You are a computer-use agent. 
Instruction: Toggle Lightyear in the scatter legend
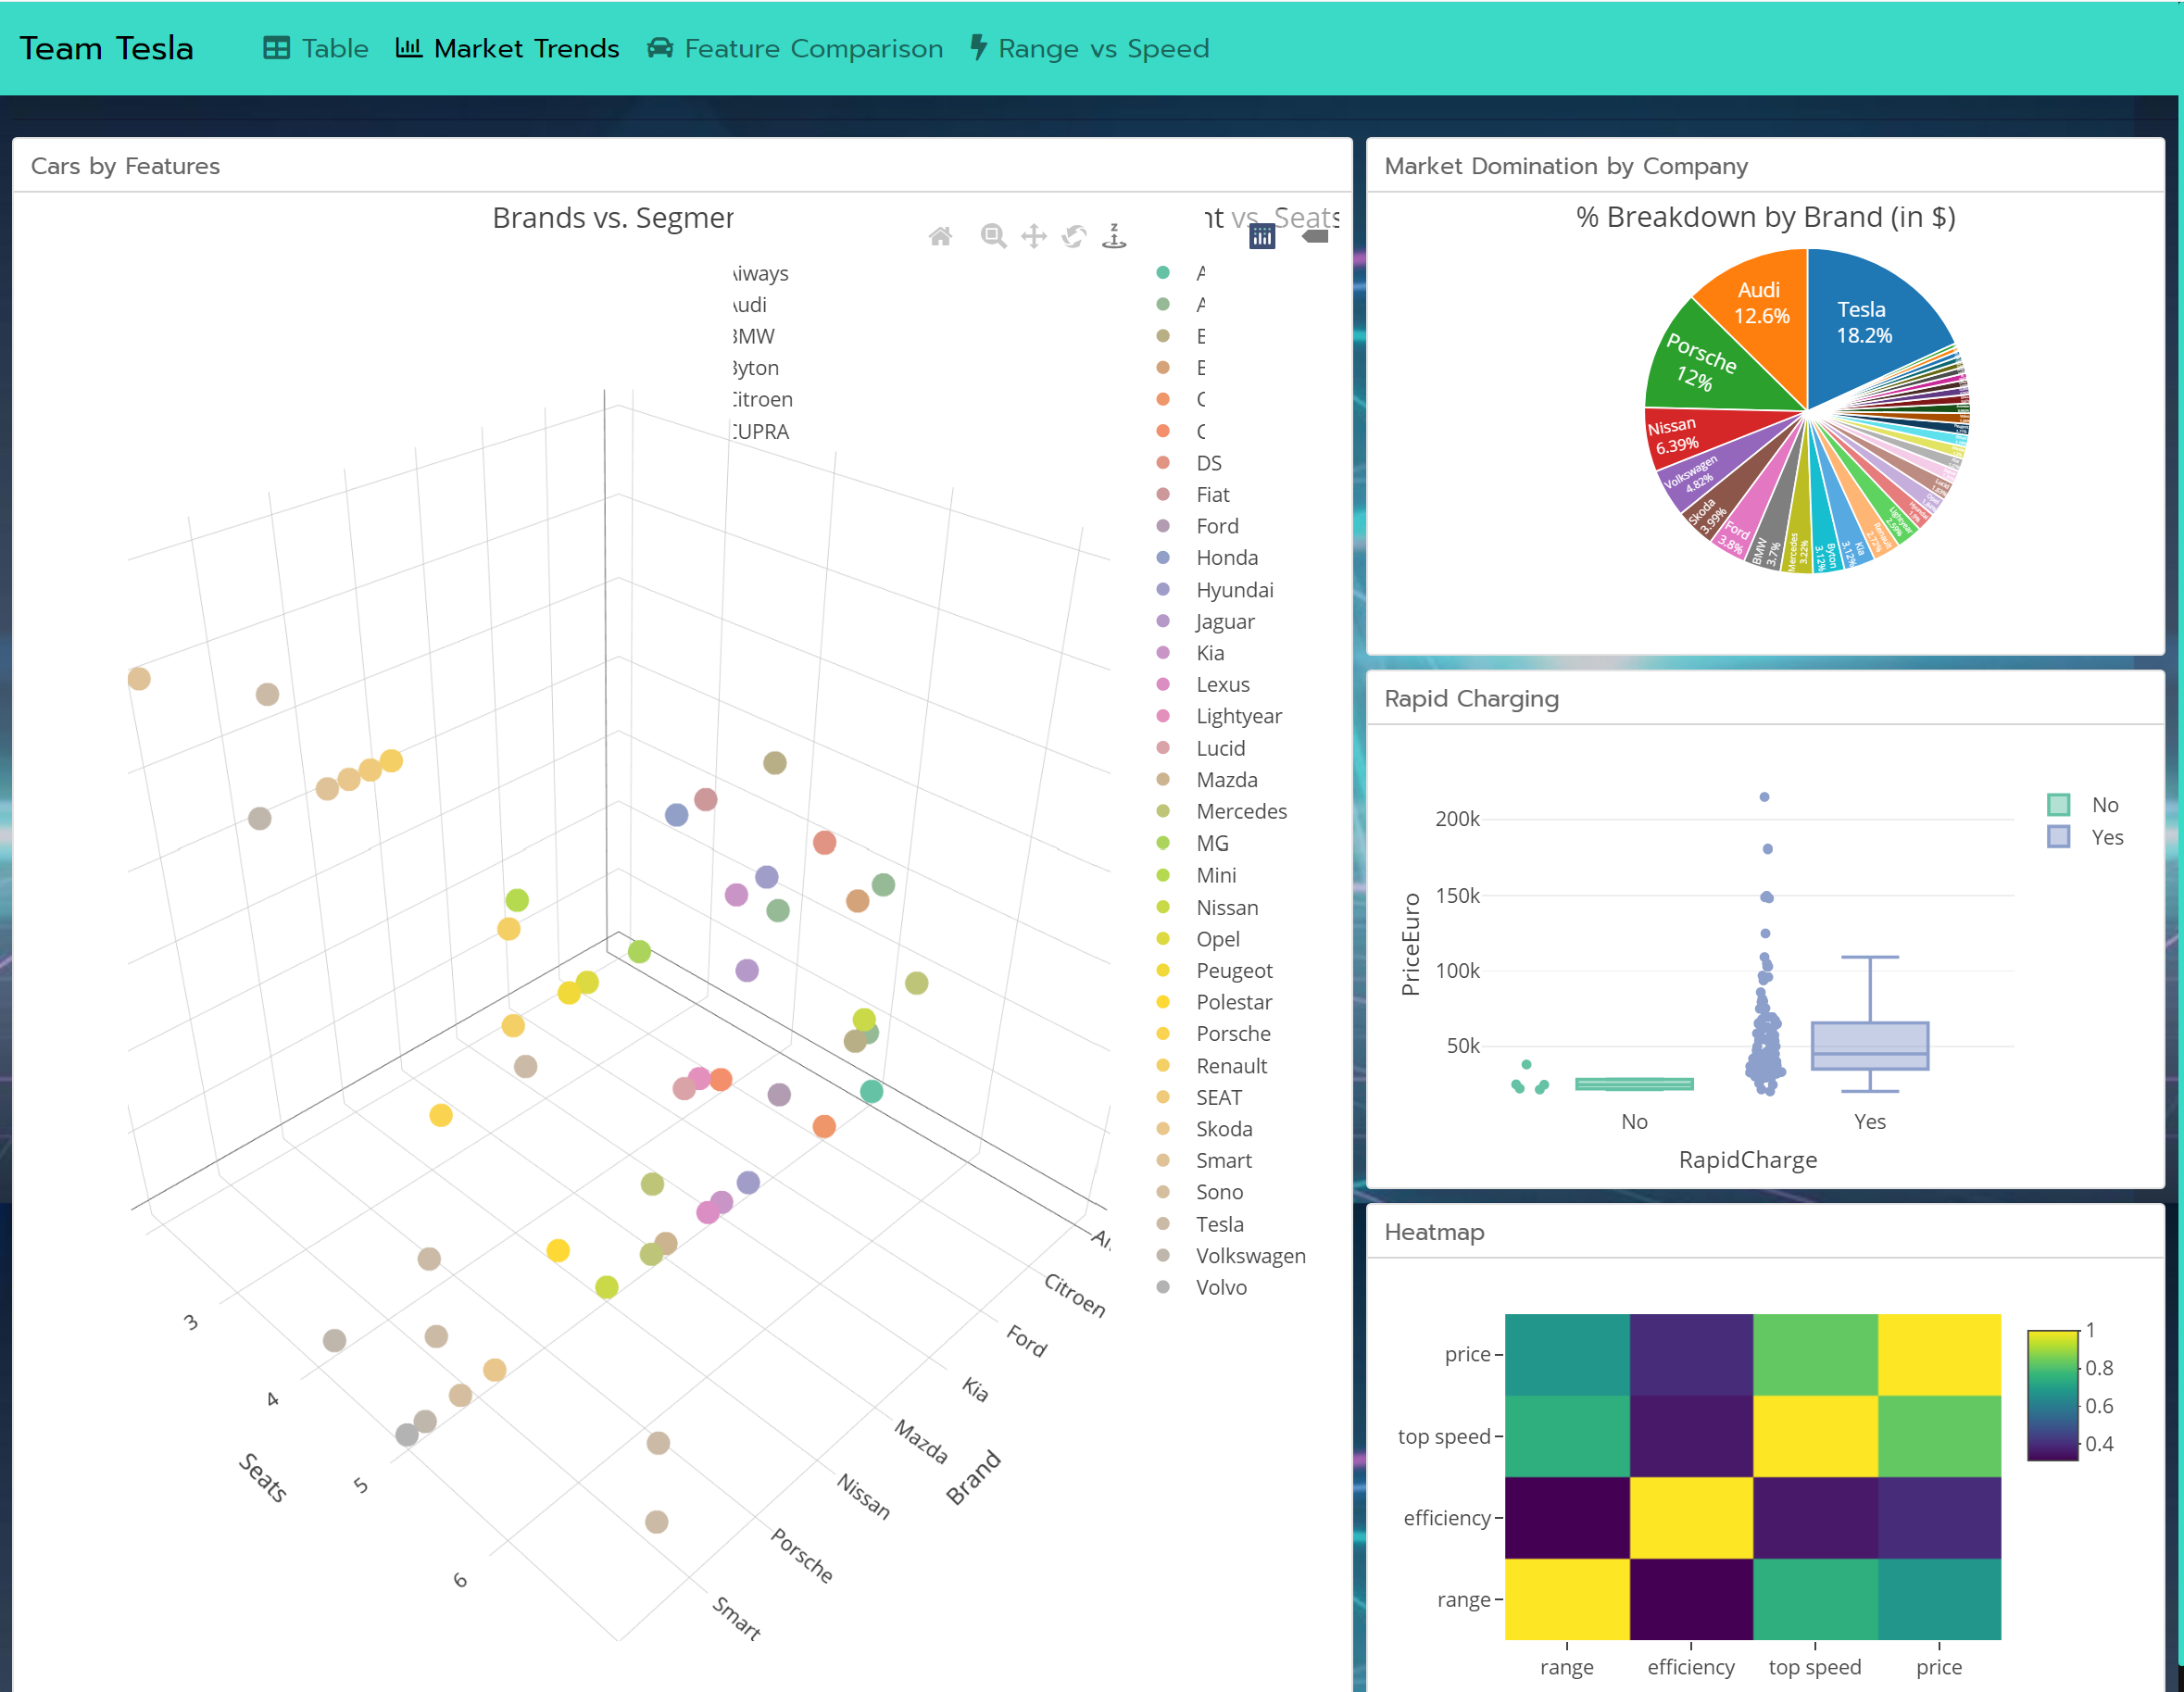[x=1238, y=716]
